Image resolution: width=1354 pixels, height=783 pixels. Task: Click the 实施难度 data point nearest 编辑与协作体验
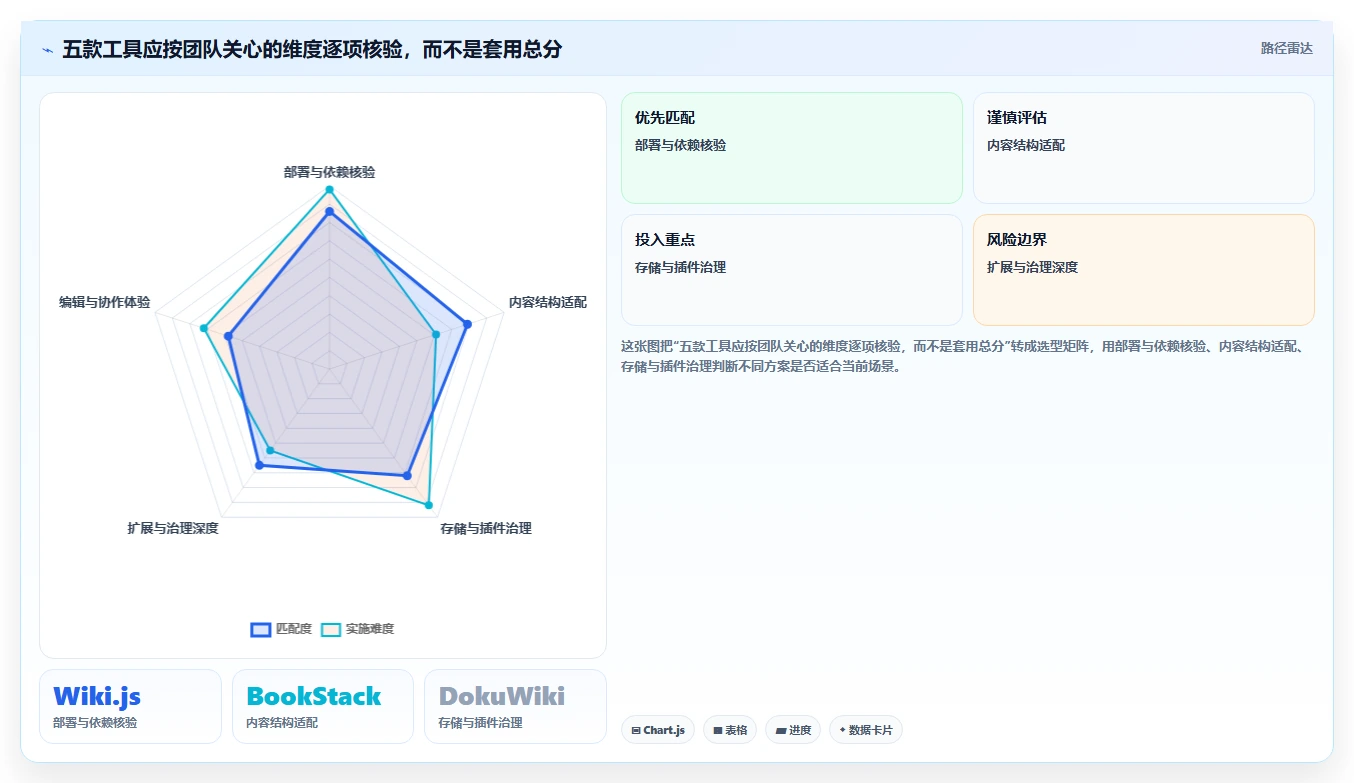click(204, 328)
